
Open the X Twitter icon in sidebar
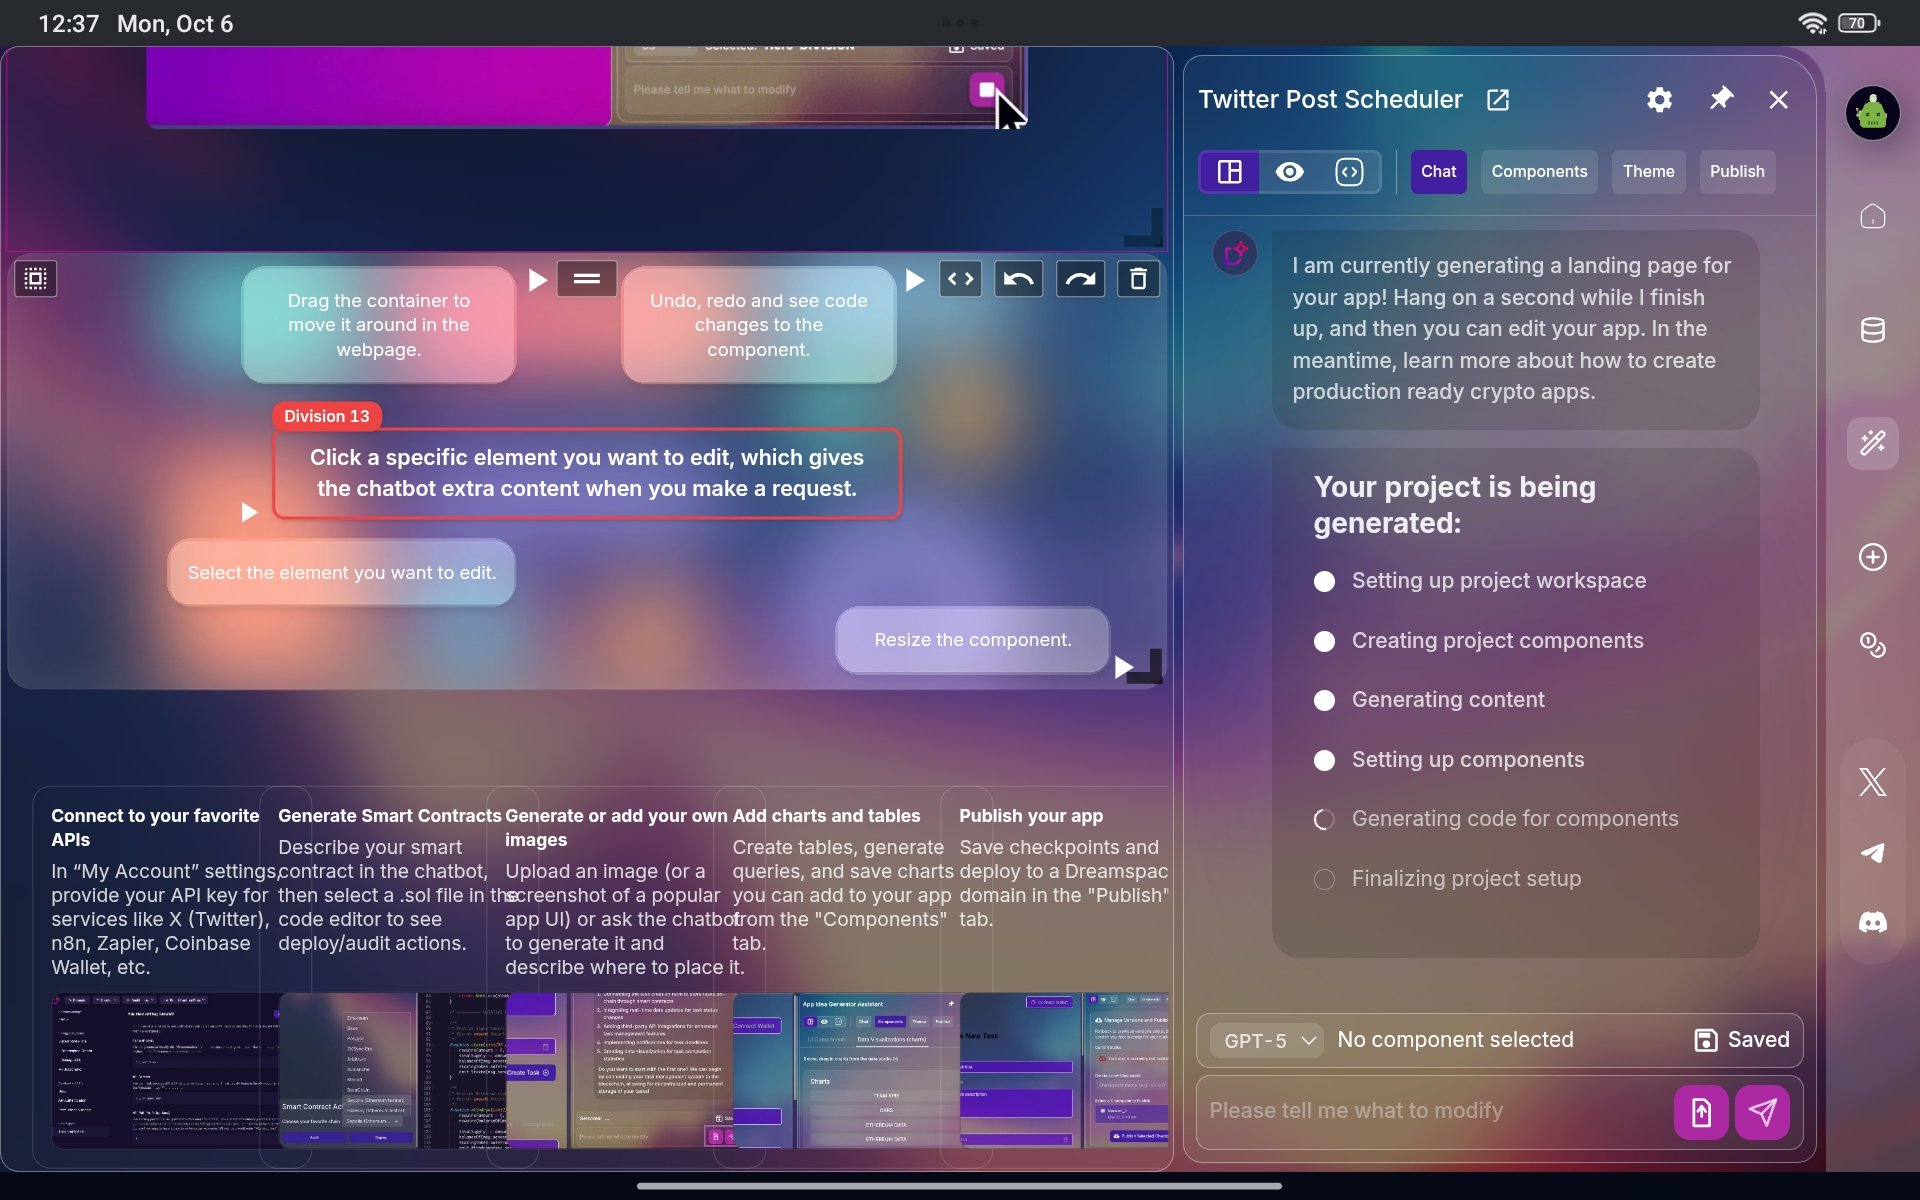pyautogui.click(x=1872, y=782)
